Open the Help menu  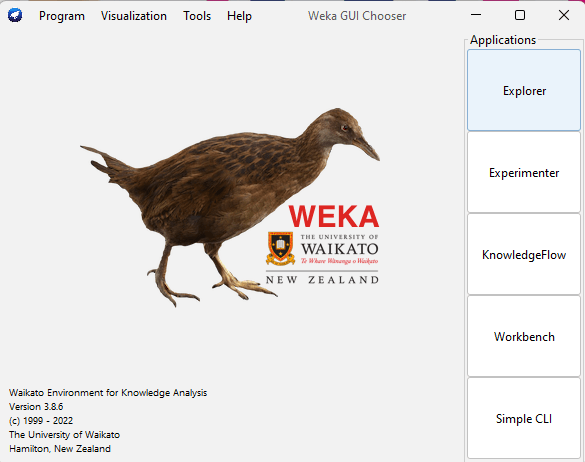click(x=239, y=16)
